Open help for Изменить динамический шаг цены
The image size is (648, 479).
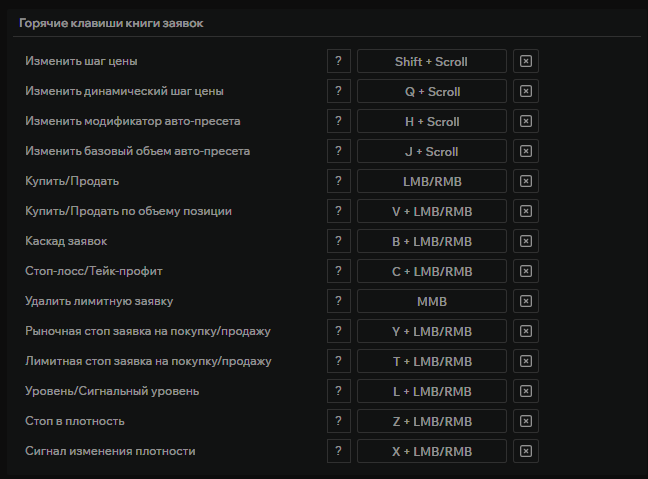[x=338, y=91]
